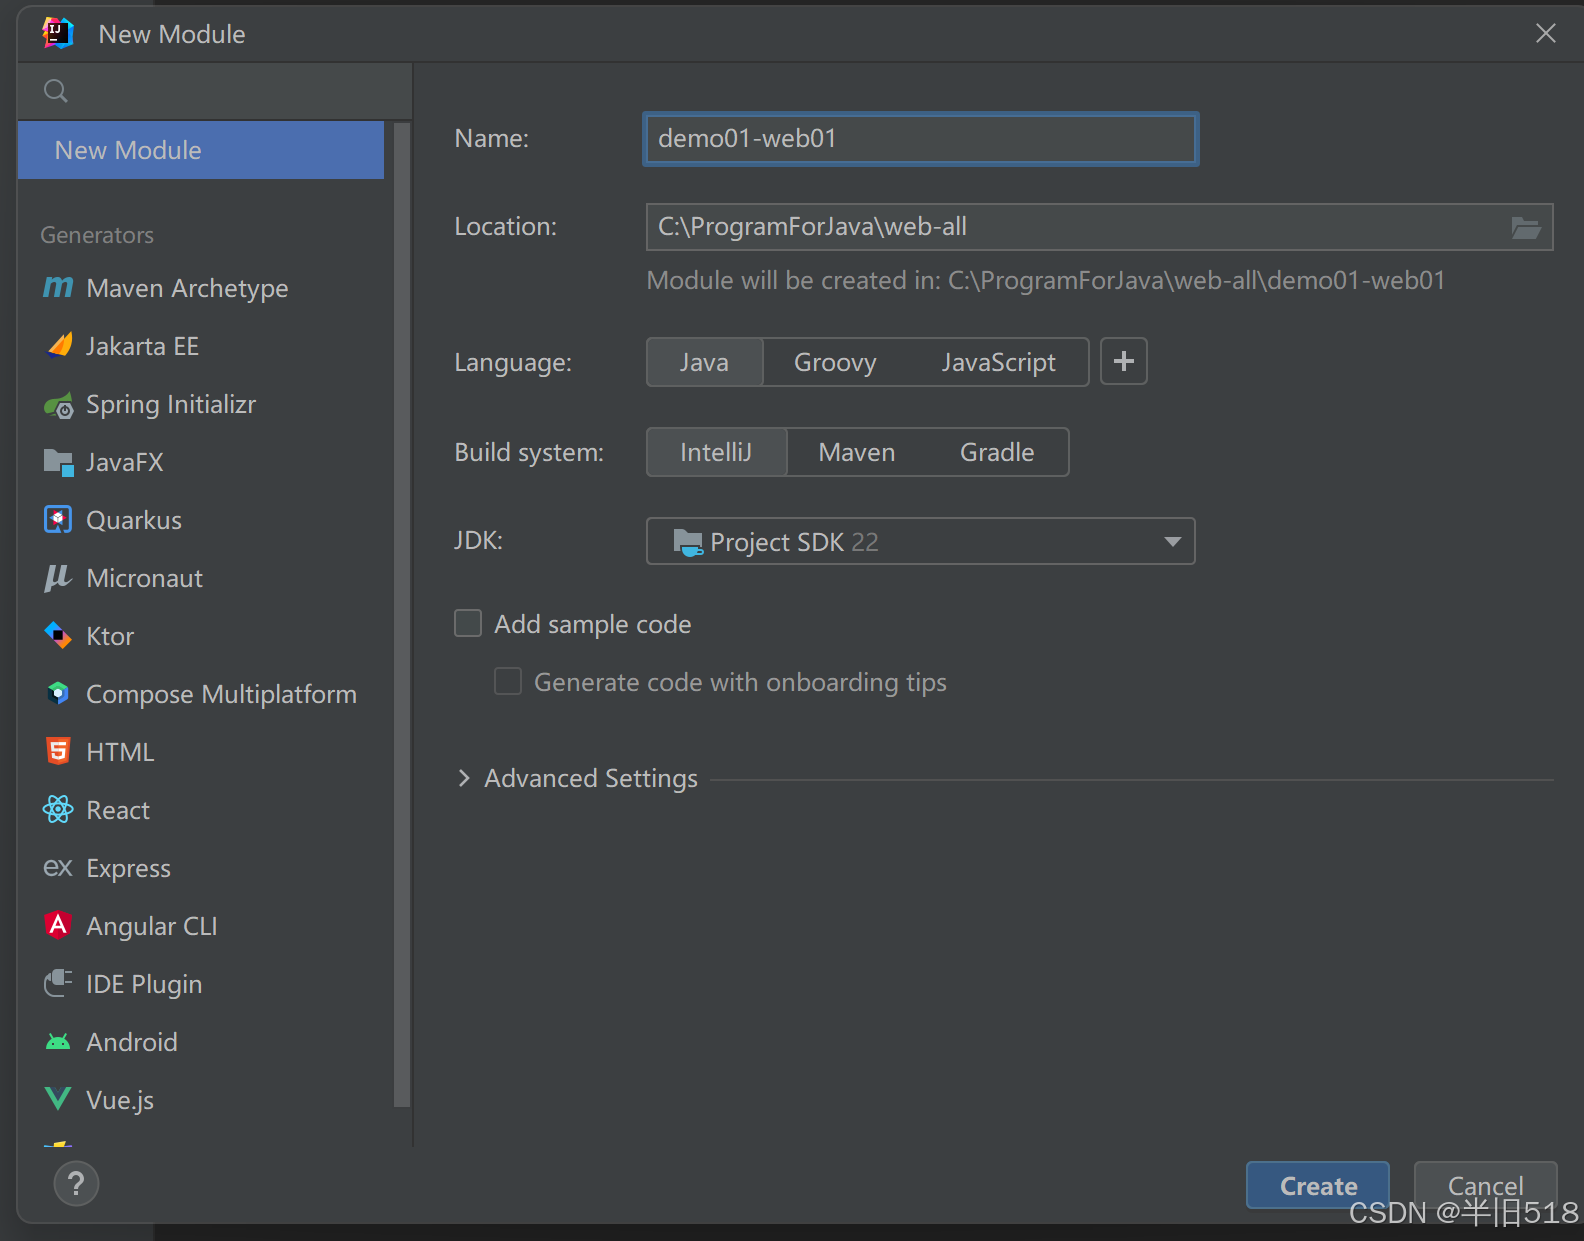Click the IDE Plugin icon
The height and width of the screenshot is (1241, 1584).
58,983
